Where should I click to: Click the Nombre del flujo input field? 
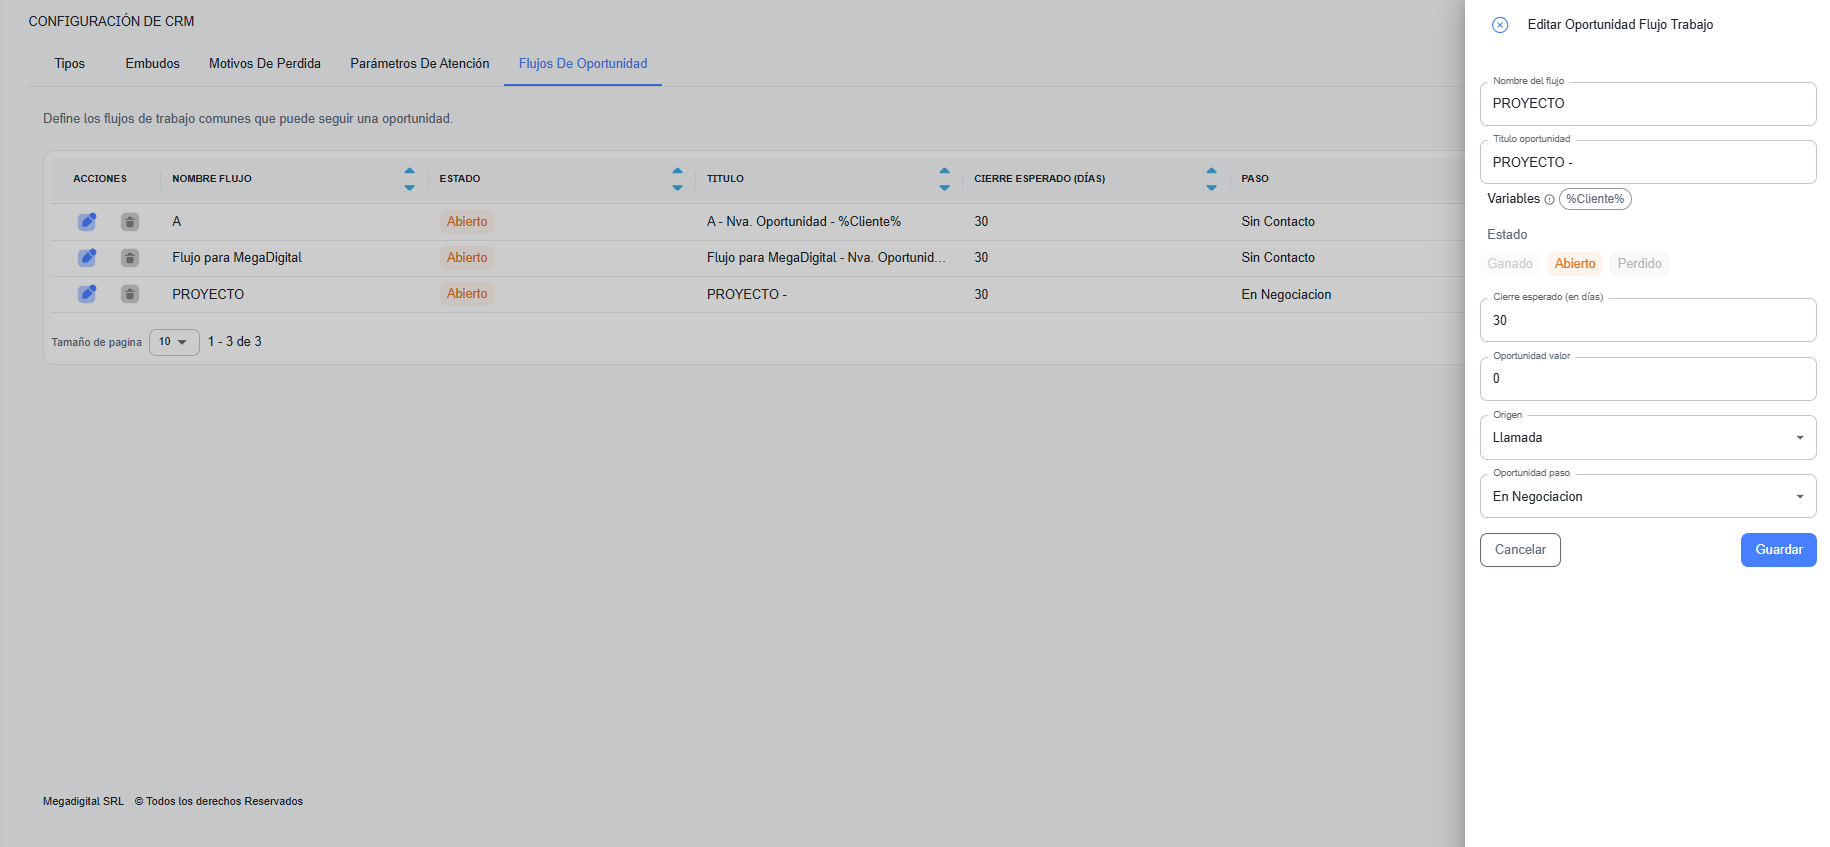point(1647,104)
